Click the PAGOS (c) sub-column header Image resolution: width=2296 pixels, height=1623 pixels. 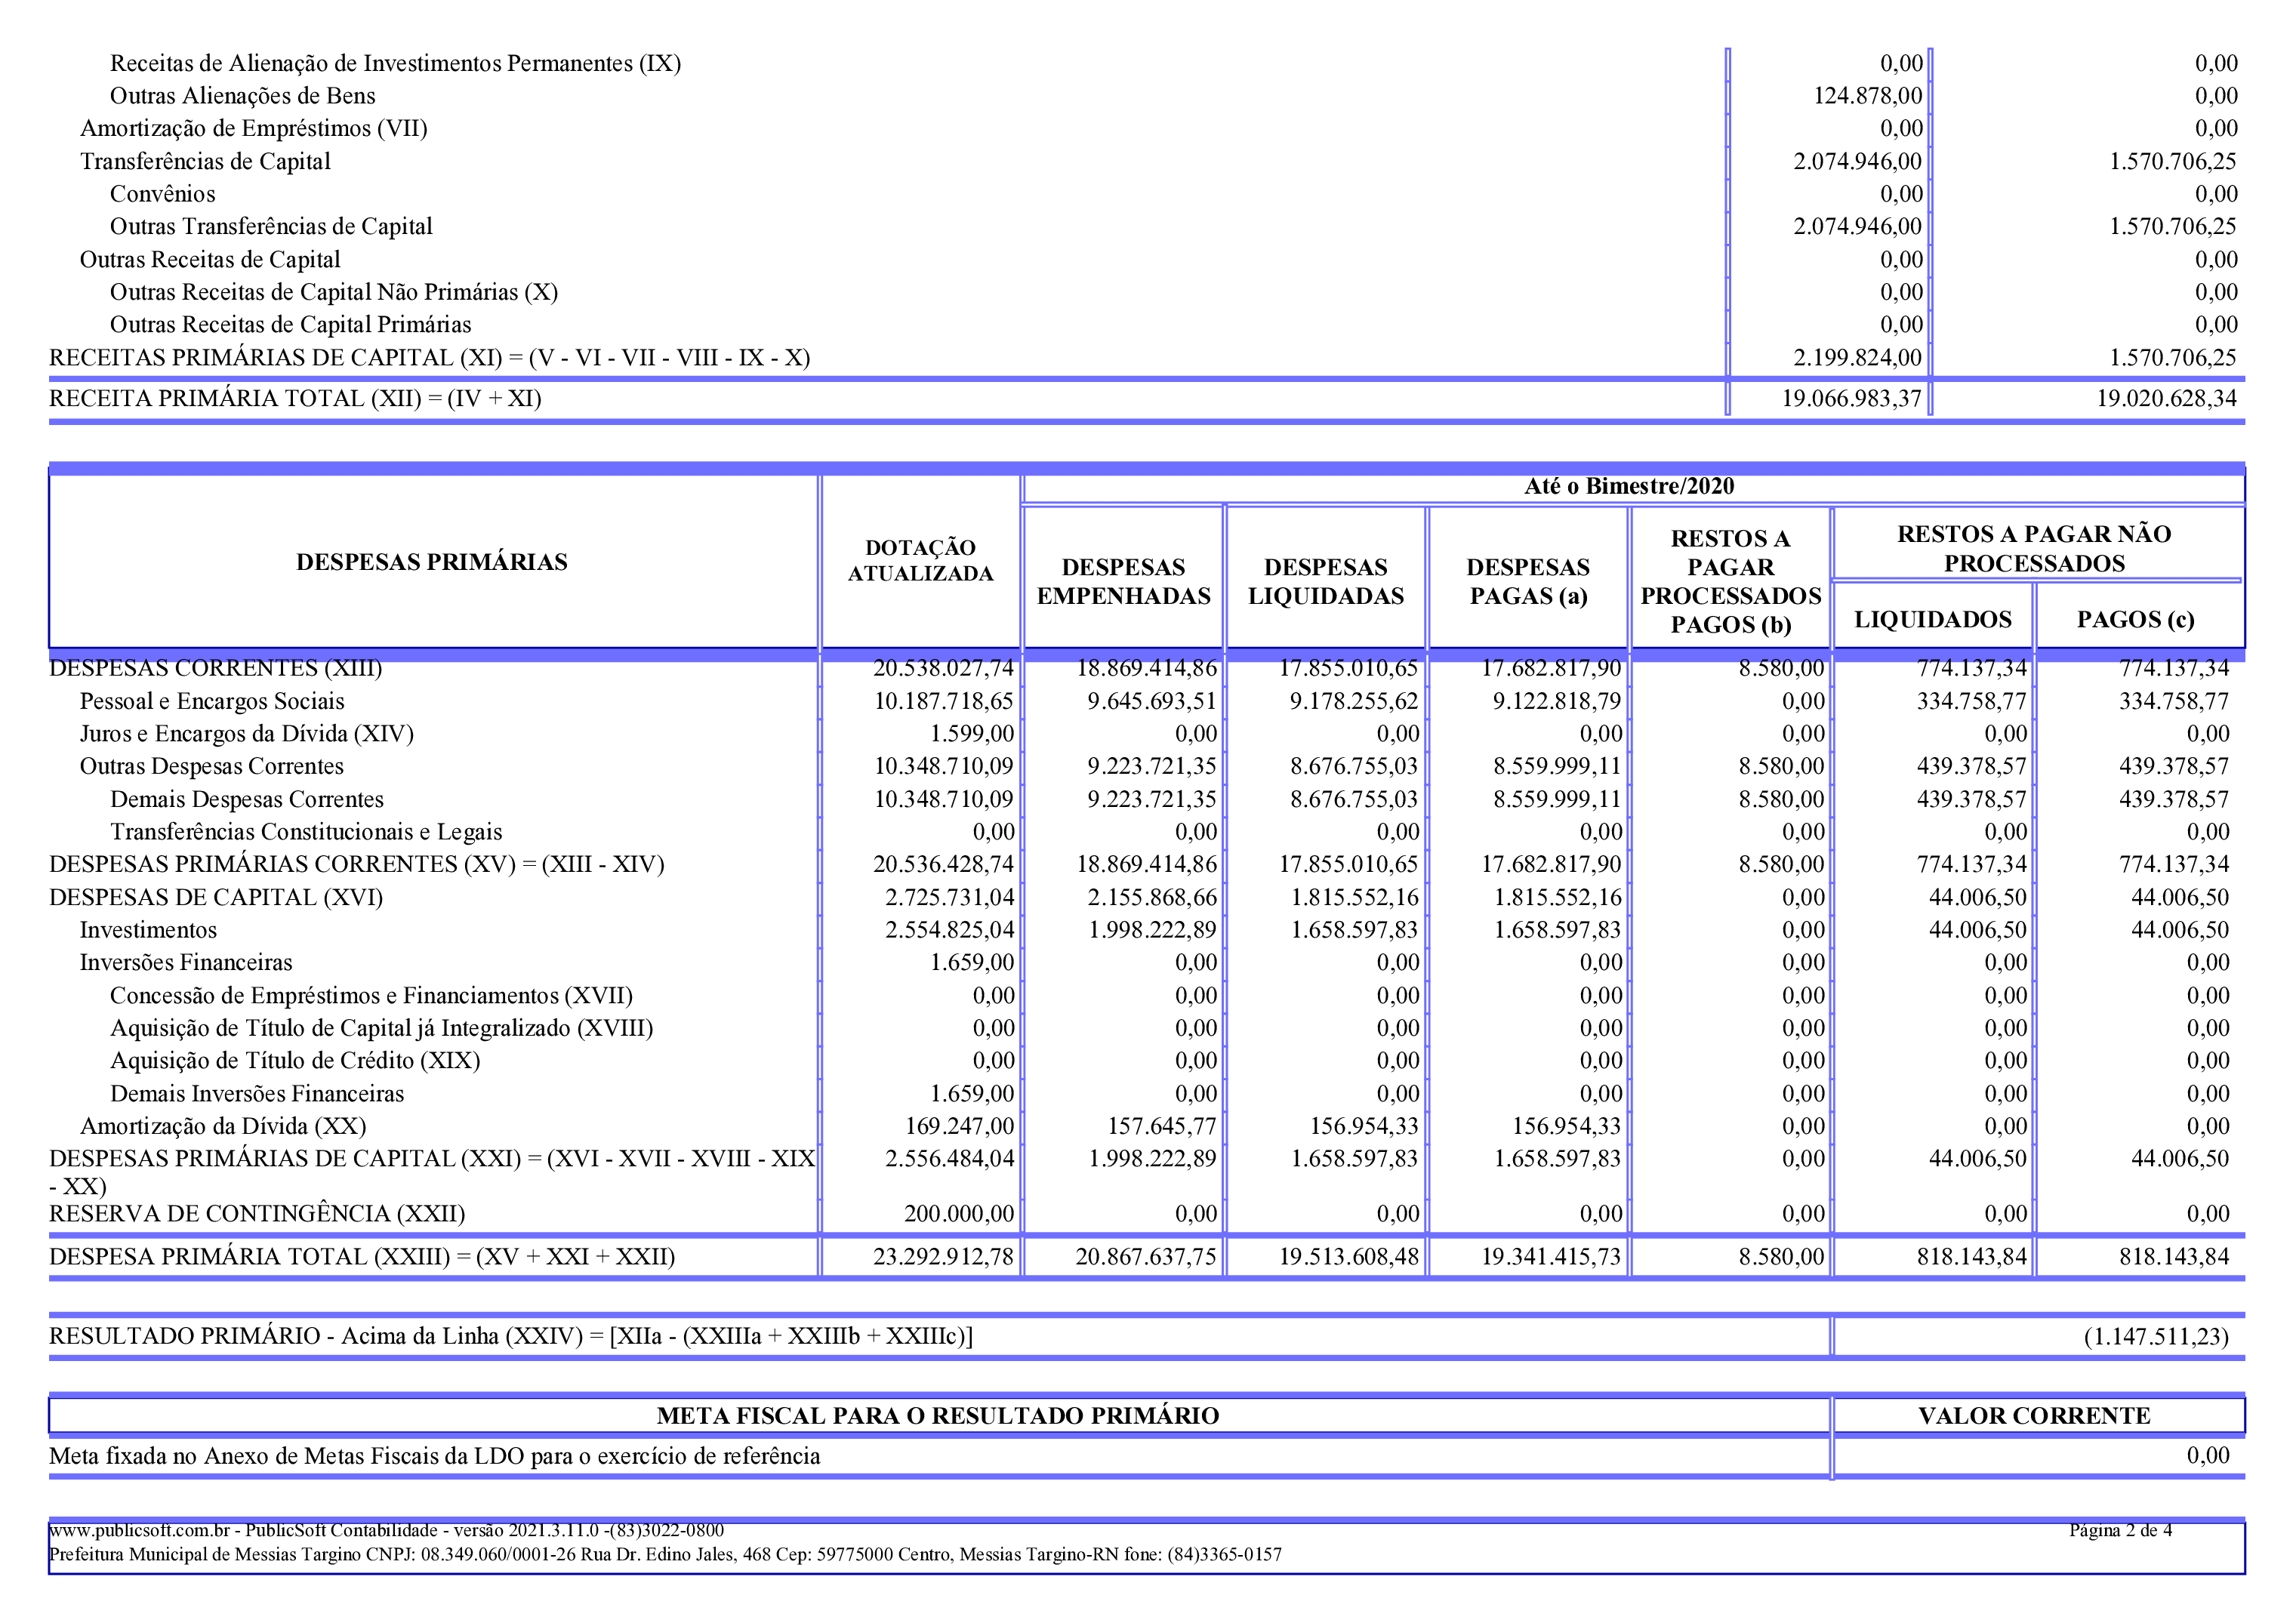tap(2135, 620)
